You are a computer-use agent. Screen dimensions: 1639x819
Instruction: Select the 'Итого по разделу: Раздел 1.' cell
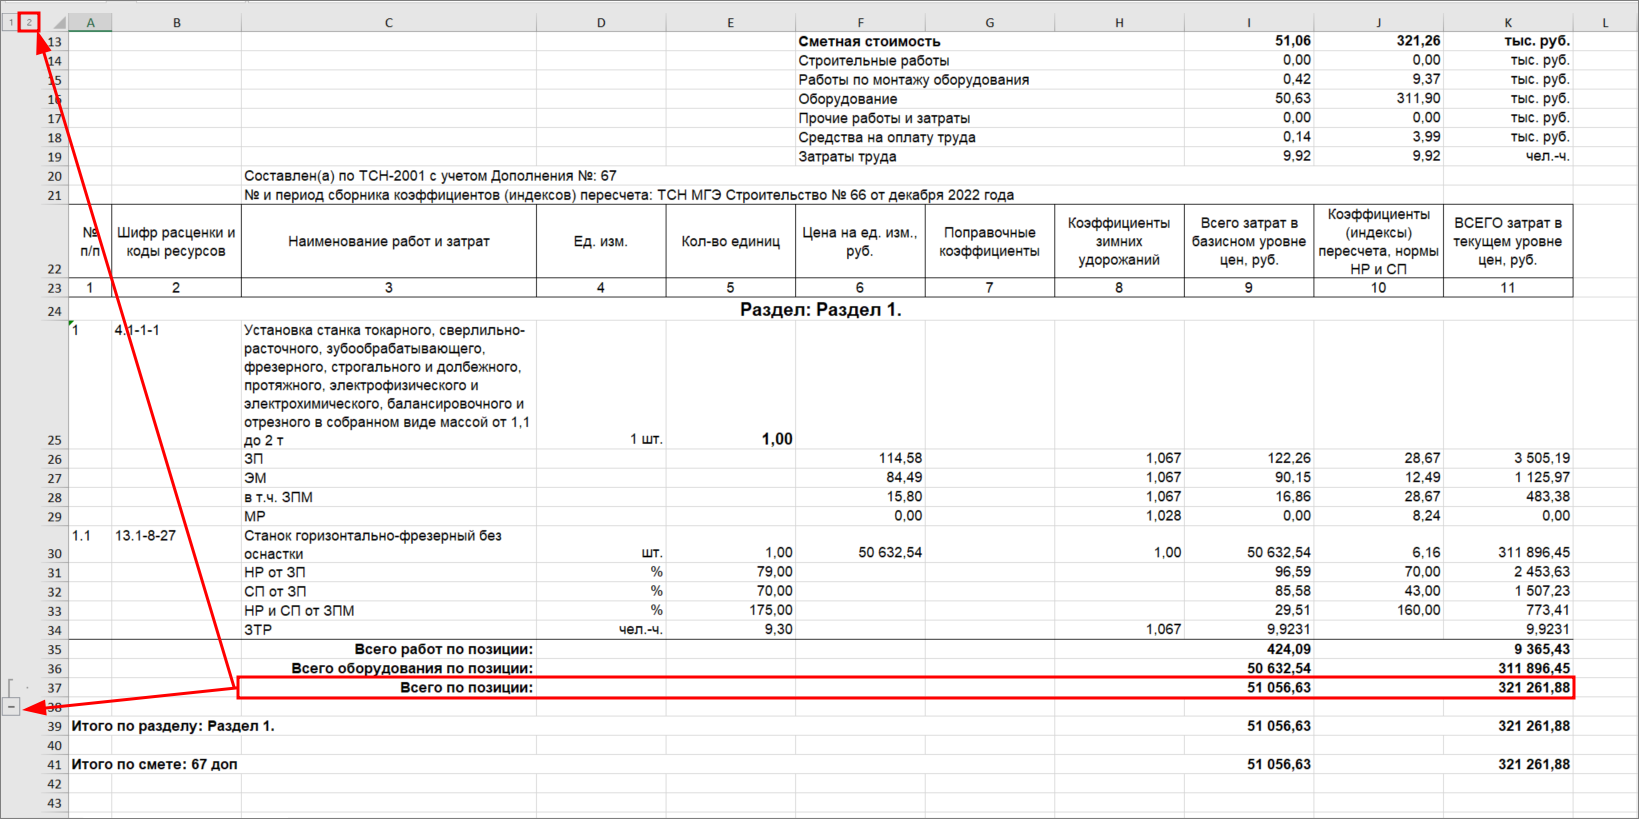tap(173, 726)
